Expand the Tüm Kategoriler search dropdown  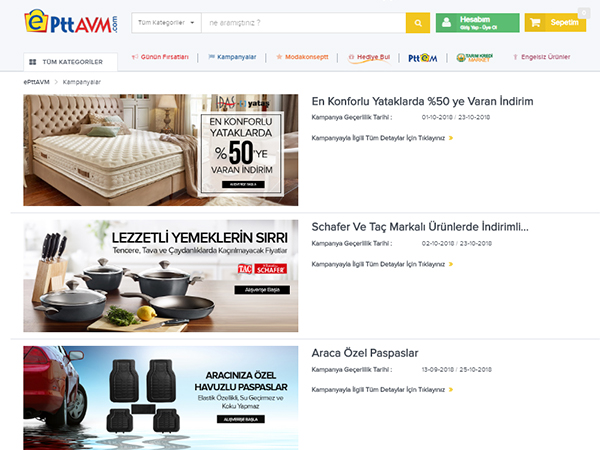click(166, 23)
